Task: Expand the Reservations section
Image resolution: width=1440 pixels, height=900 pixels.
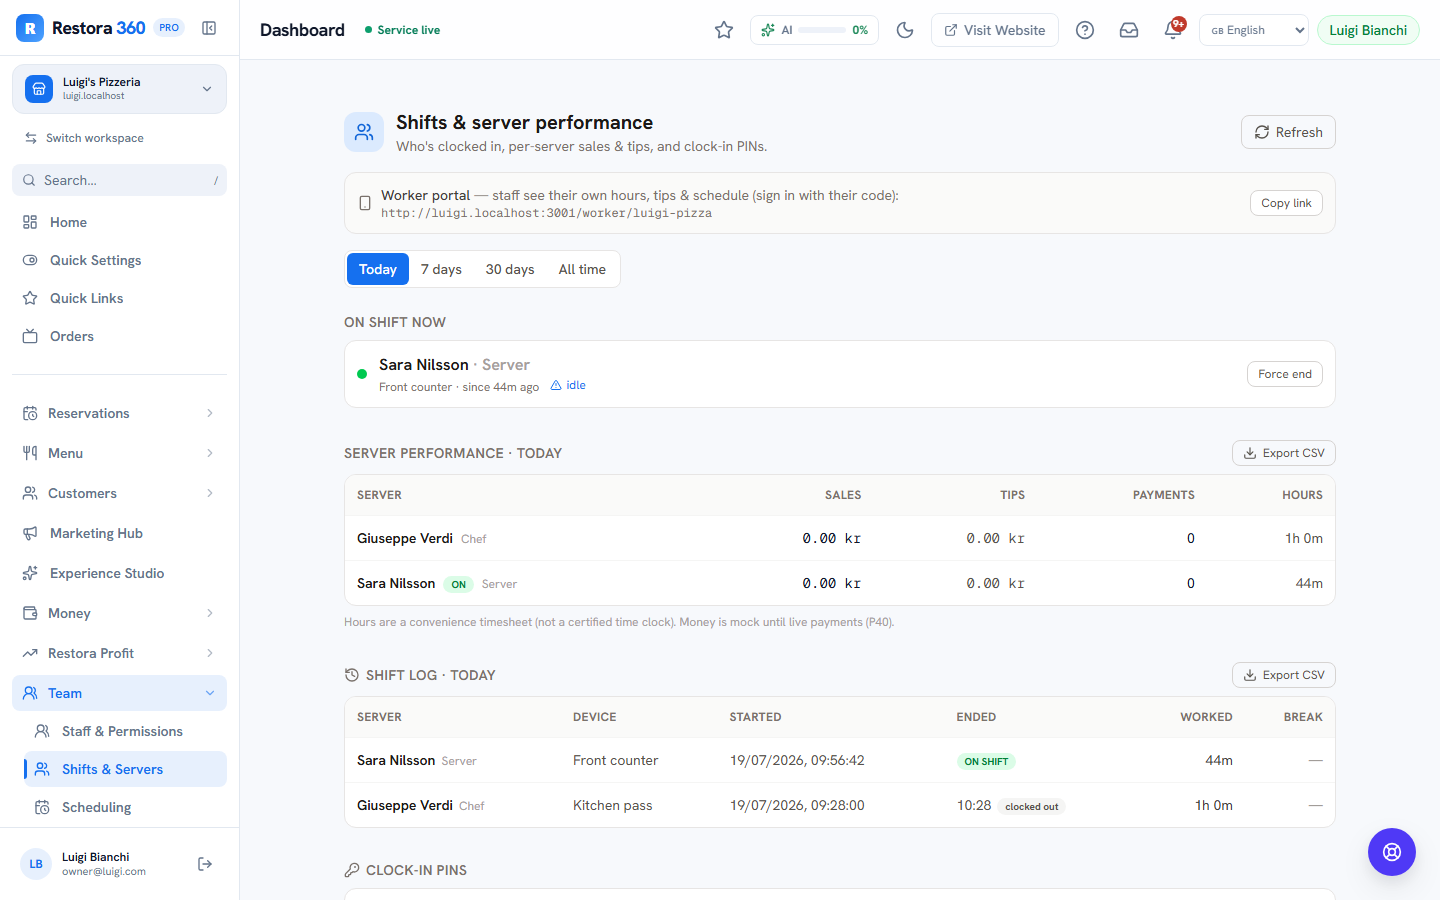Action: click(x=119, y=413)
